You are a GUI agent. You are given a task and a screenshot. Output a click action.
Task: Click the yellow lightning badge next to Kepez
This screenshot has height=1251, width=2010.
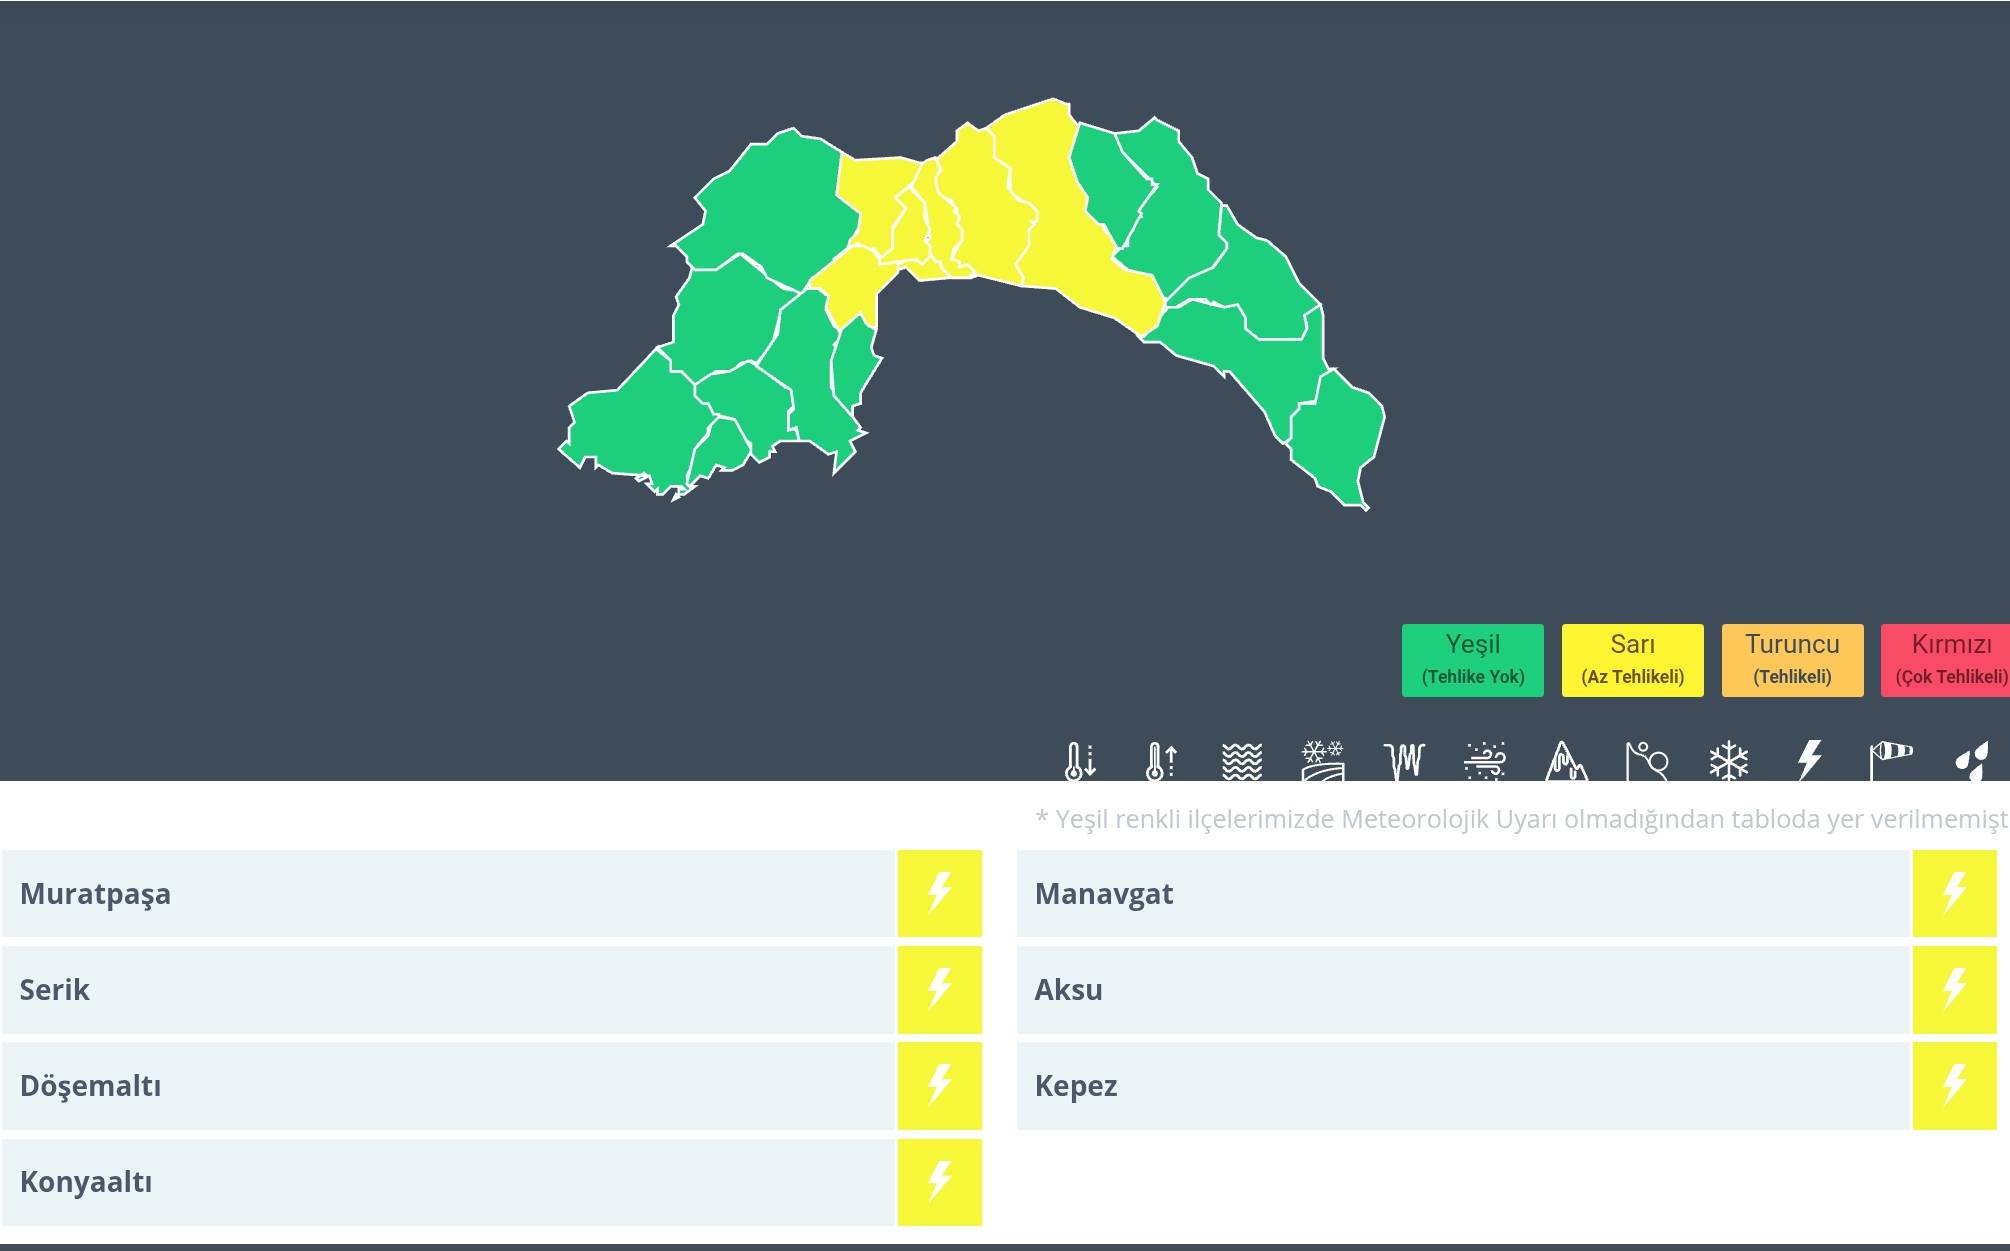[x=1954, y=1086]
